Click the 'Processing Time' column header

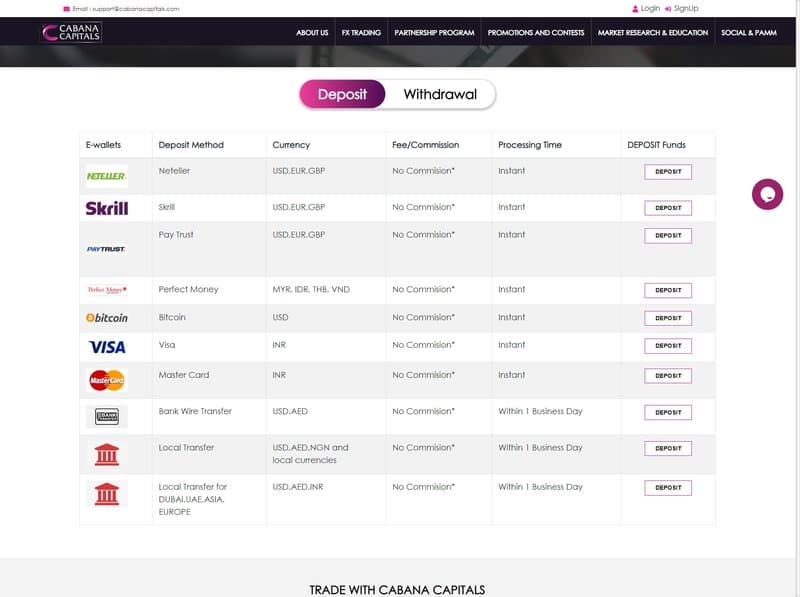(530, 145)
